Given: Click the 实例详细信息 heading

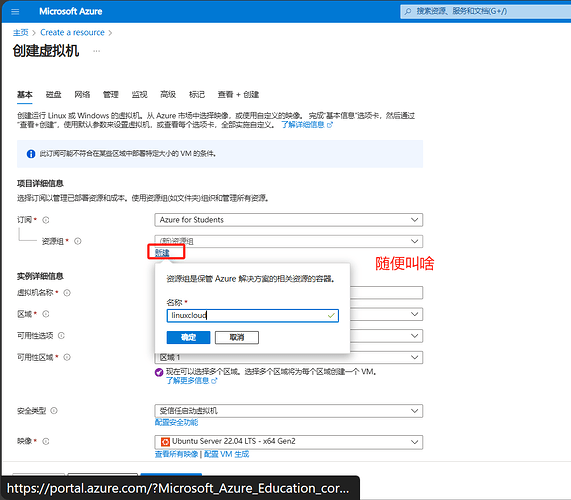Looking at the screenshot, I should [40, 276].
